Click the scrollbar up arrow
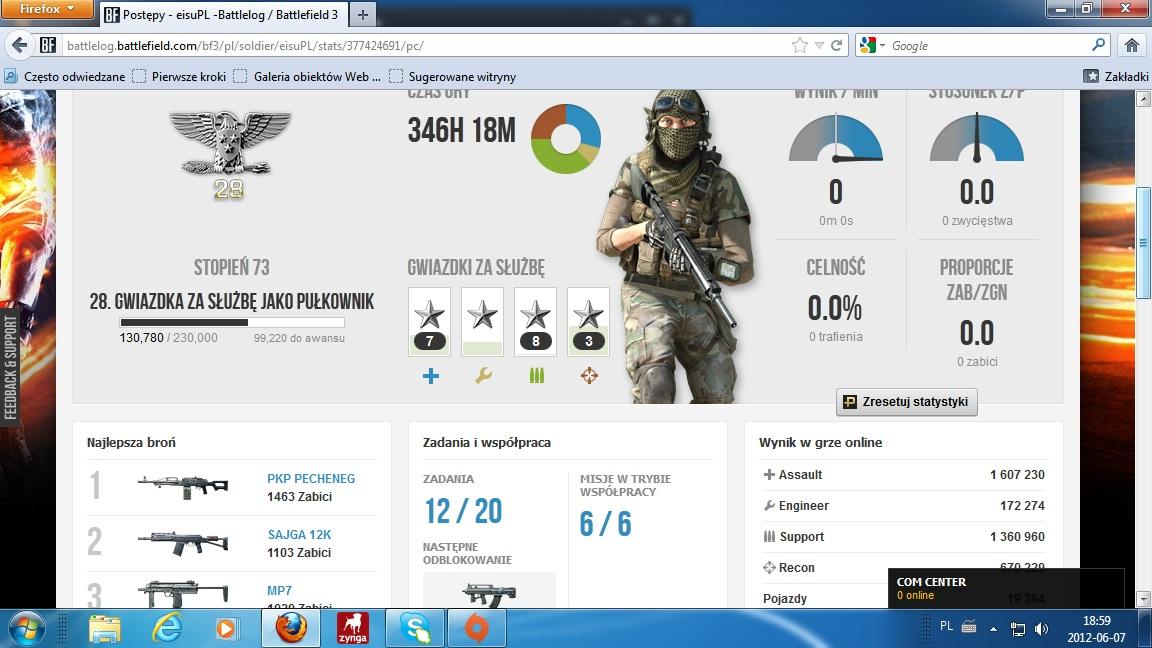 (1143, 99)
